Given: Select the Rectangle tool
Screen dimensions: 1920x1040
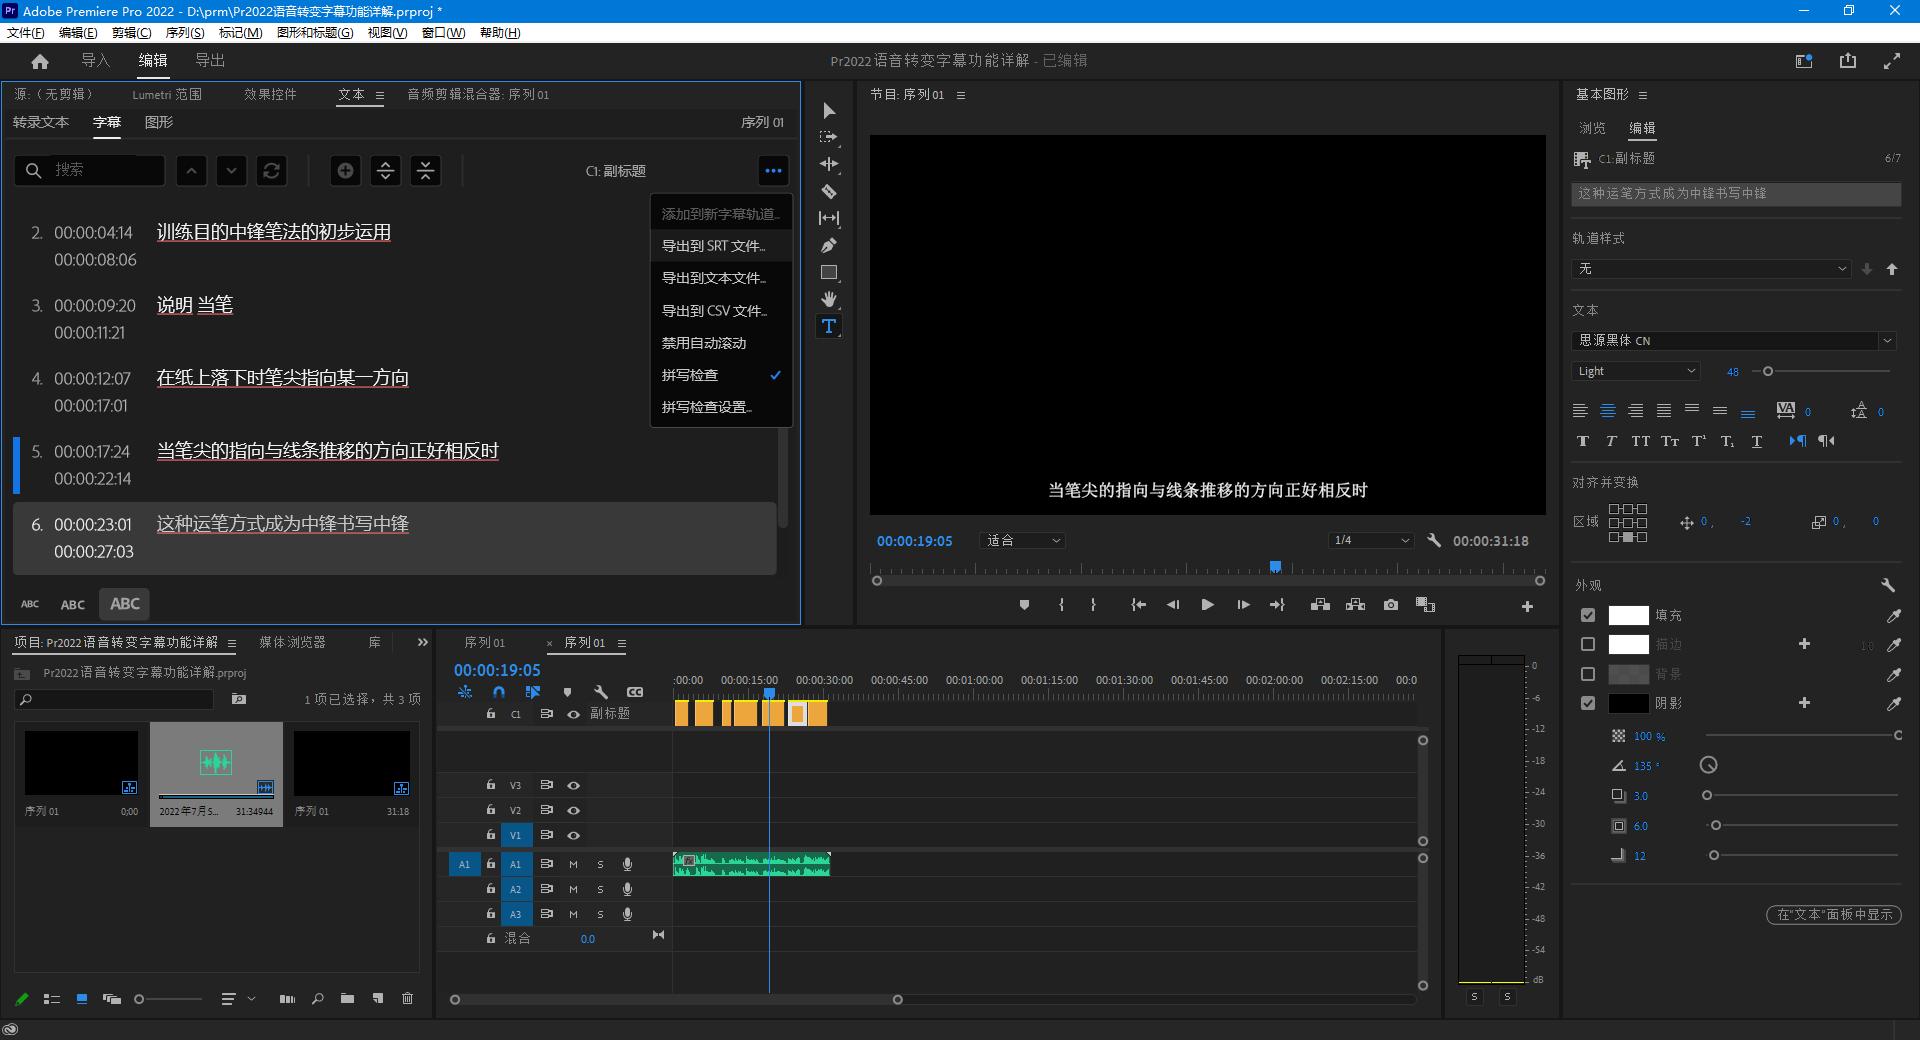Looking at the screenshot, I should click(828, 272).
